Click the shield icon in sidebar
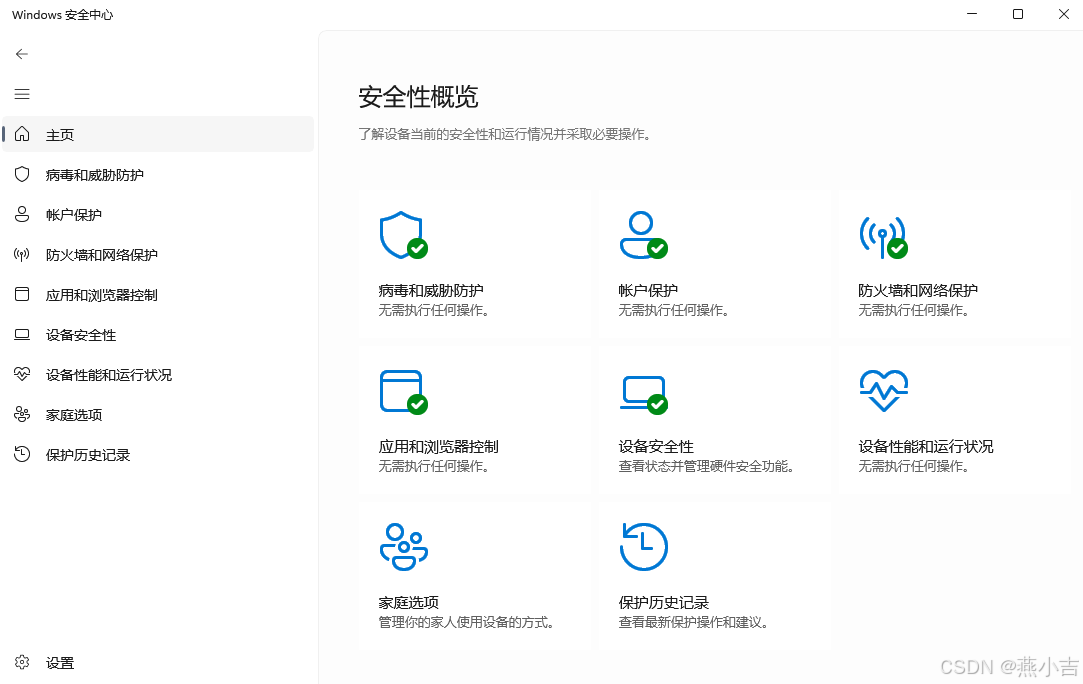The image size is (1083, 684). click(x=22, y=174)
